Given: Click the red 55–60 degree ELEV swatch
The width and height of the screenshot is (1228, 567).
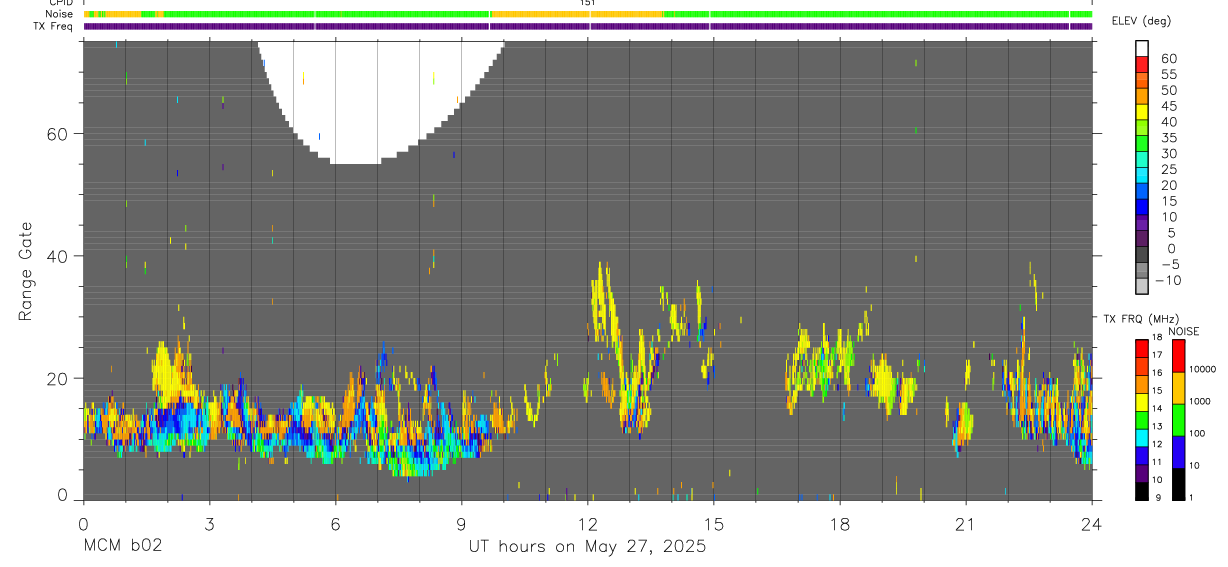Looking at the screenshot, I should [1141, 64].
